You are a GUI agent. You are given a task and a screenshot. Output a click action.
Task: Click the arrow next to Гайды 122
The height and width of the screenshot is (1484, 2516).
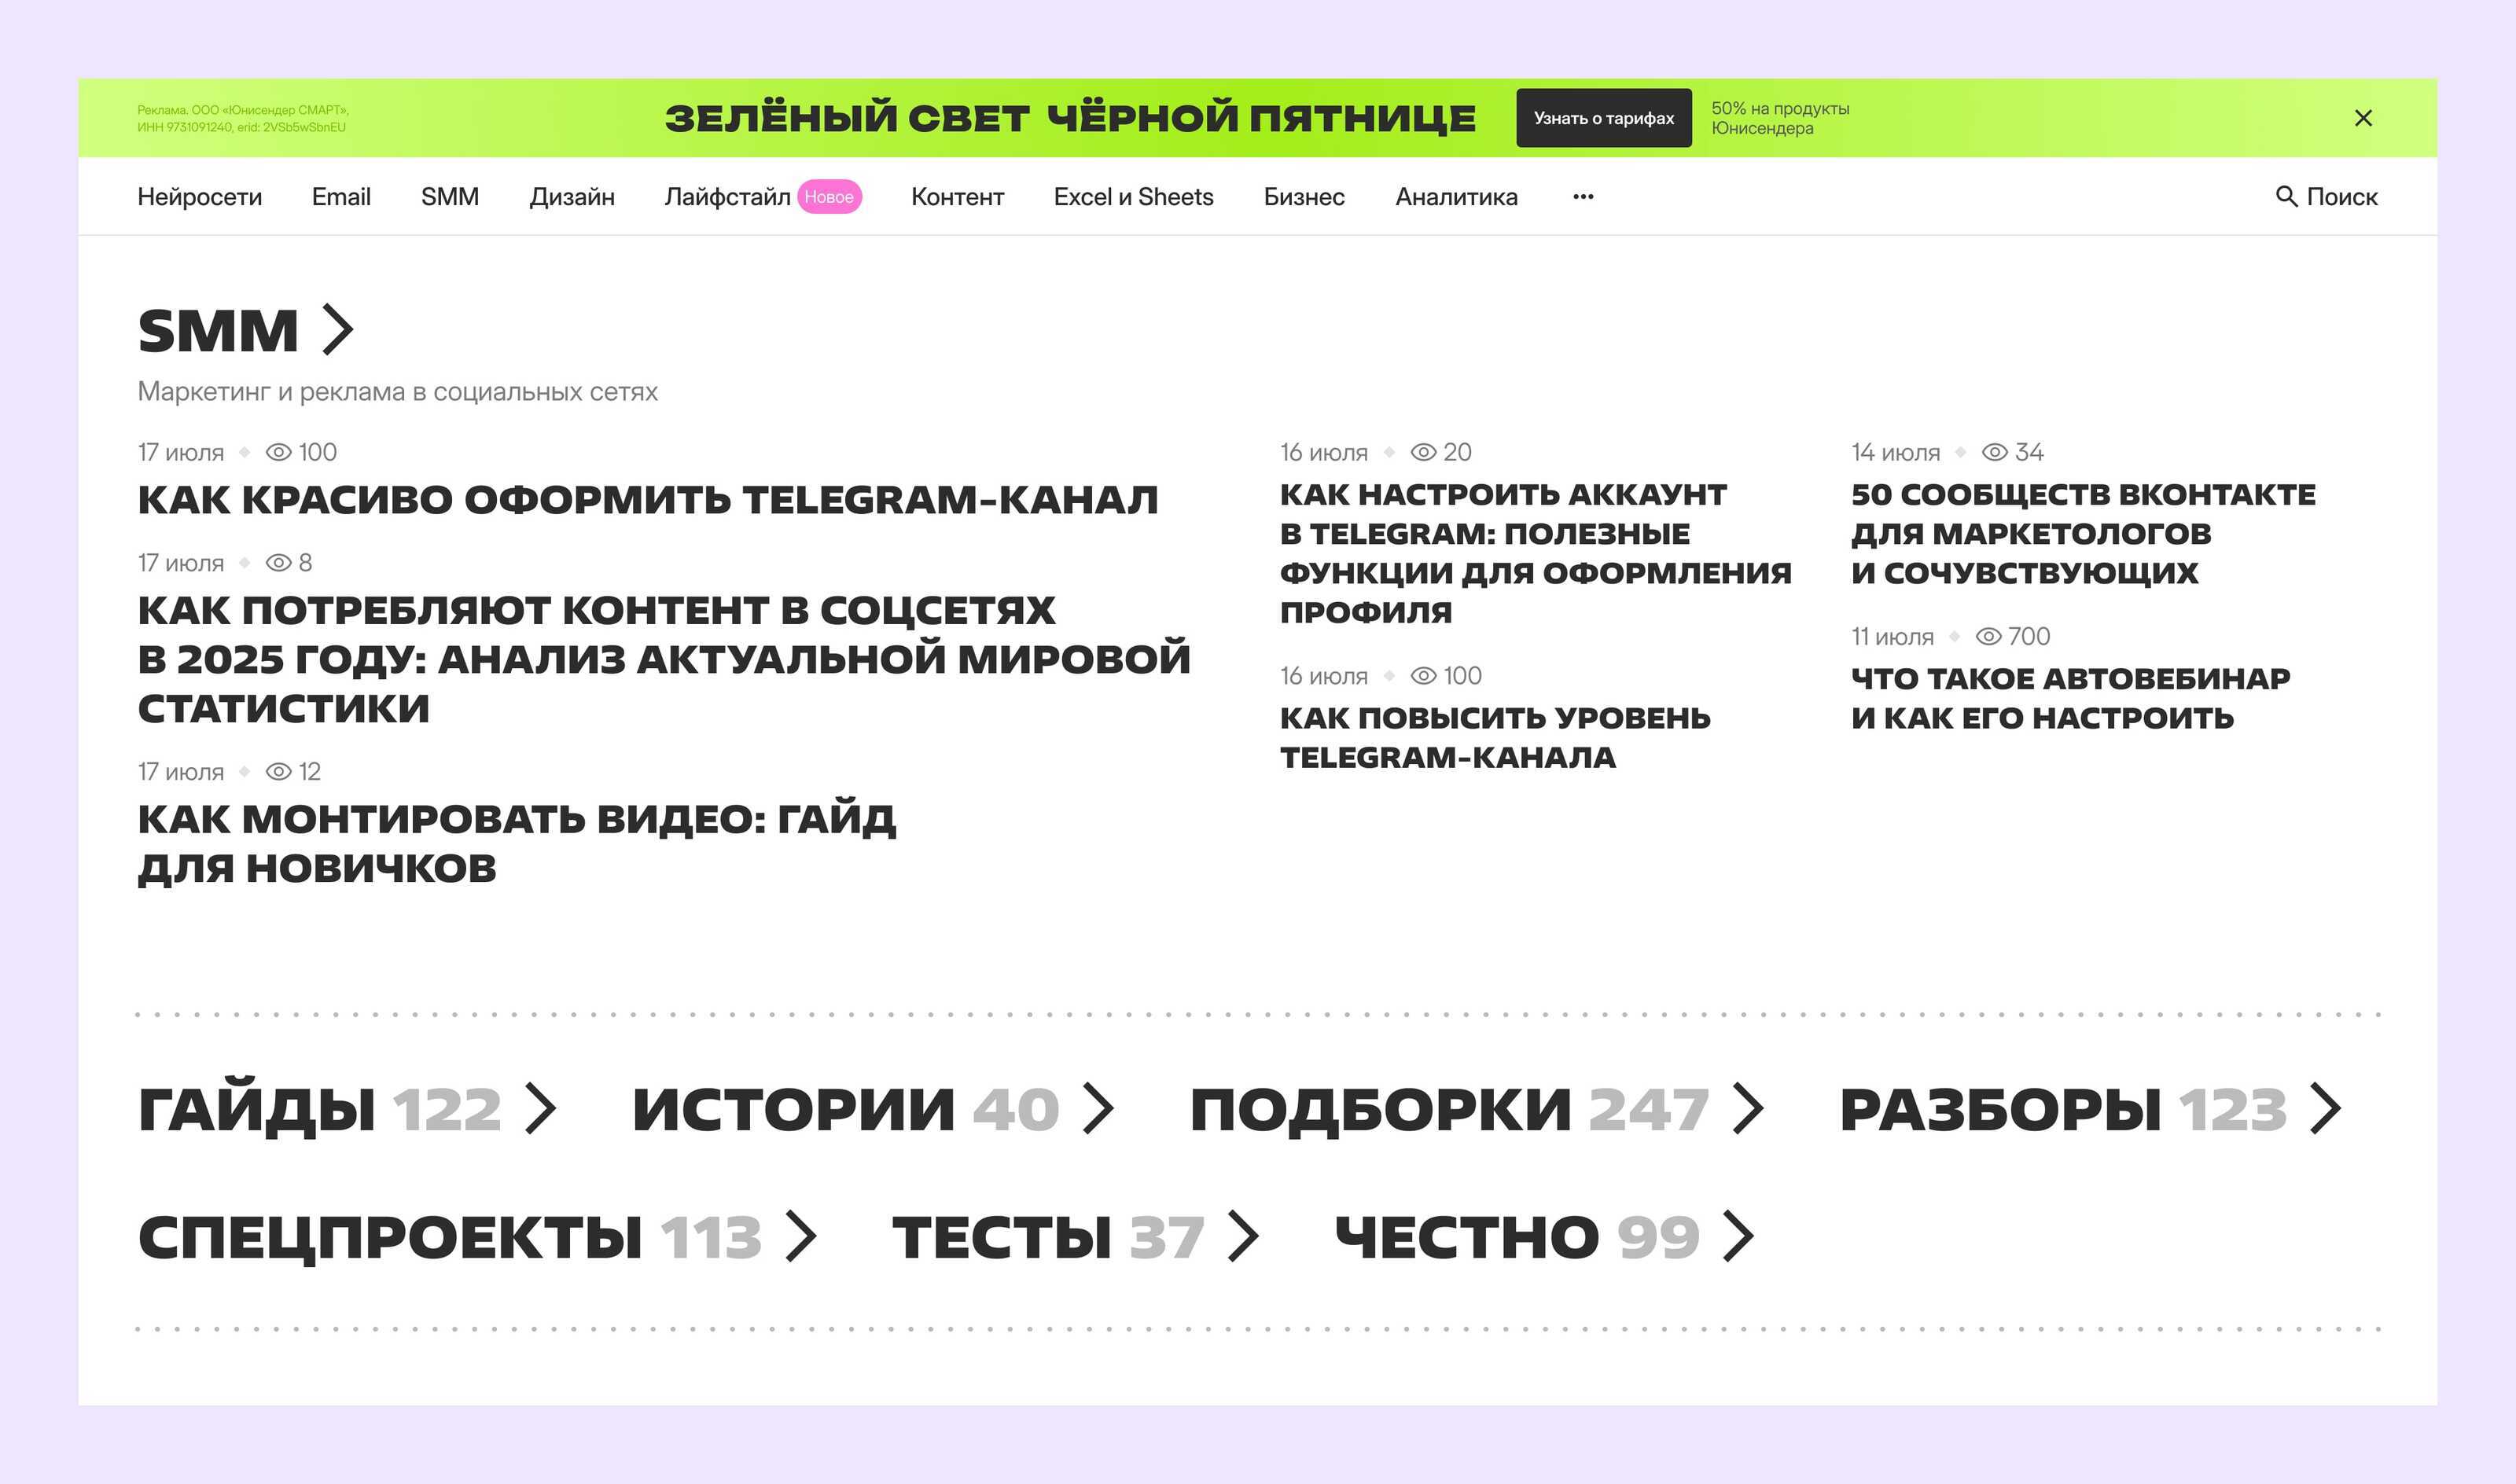[541, 1108]
